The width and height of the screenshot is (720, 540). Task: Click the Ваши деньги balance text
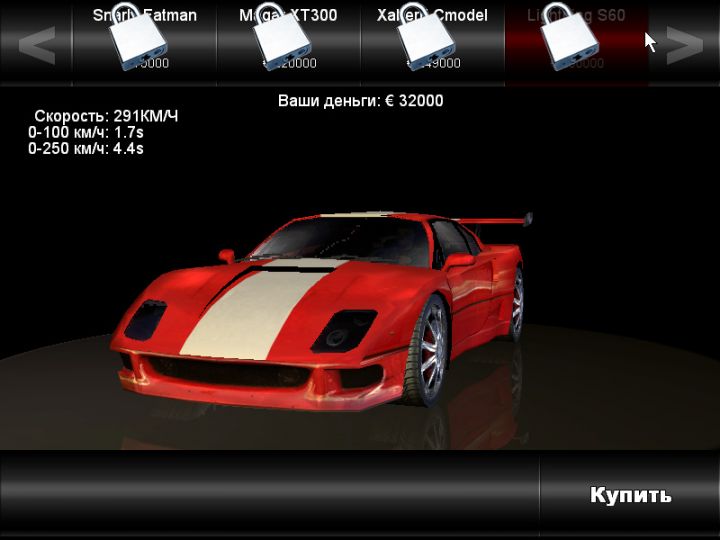[360, 101]
